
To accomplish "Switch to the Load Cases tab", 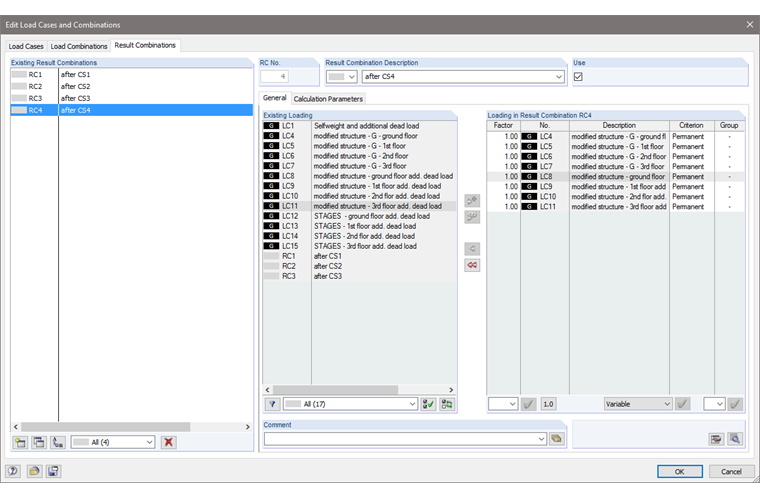I will (26, 46).
